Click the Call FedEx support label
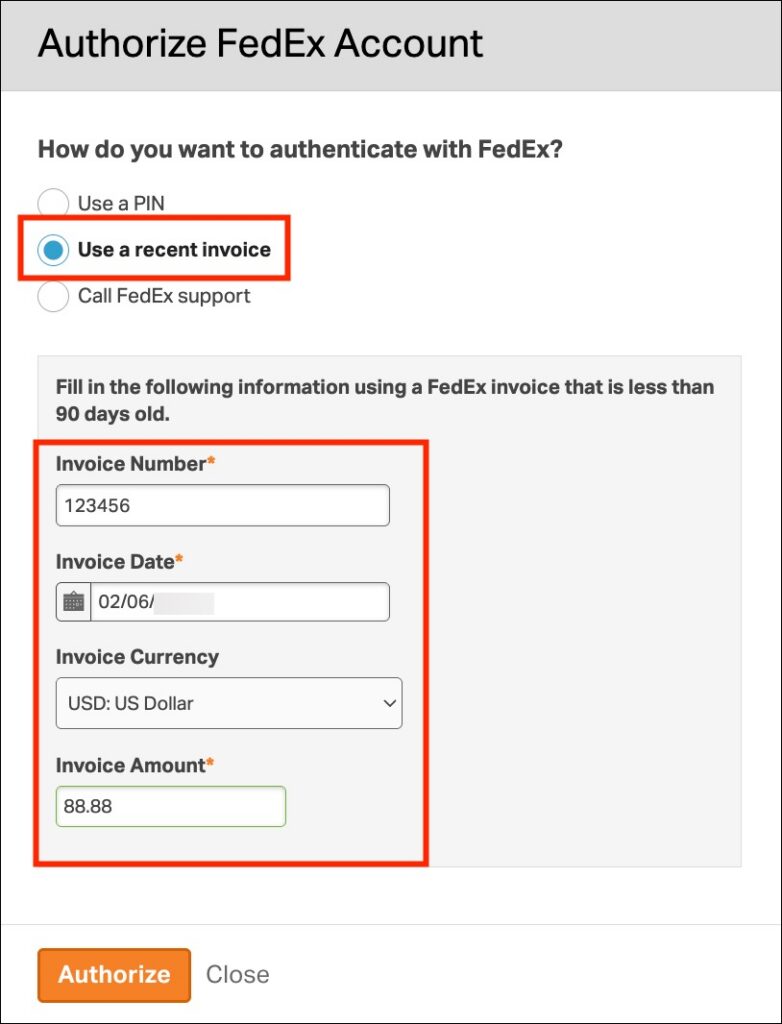 164,296
